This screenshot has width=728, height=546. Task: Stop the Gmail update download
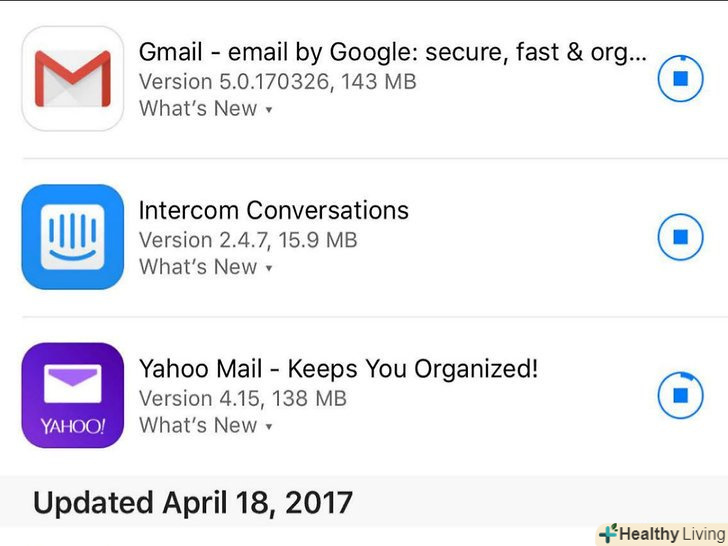click(x=680, y=79)
